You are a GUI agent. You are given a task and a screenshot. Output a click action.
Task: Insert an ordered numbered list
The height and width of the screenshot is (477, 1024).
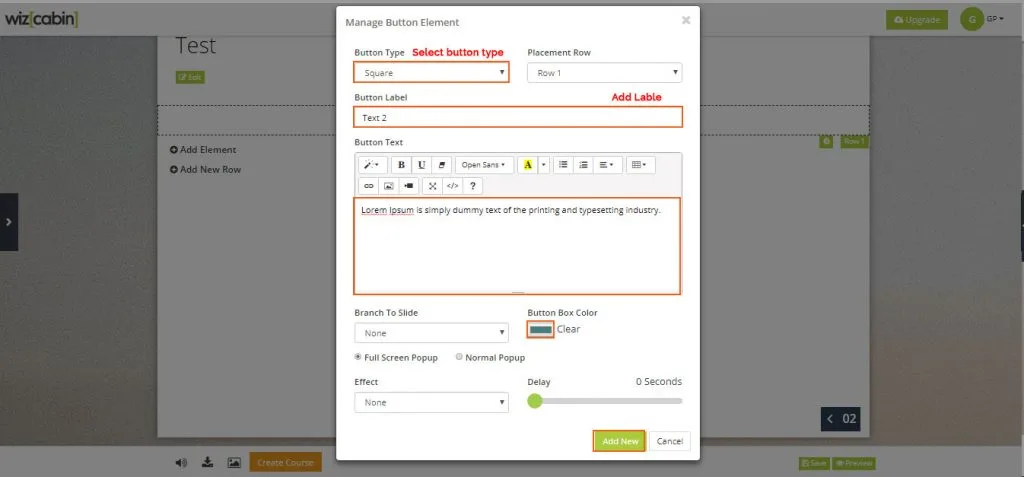tap(583, 165)
